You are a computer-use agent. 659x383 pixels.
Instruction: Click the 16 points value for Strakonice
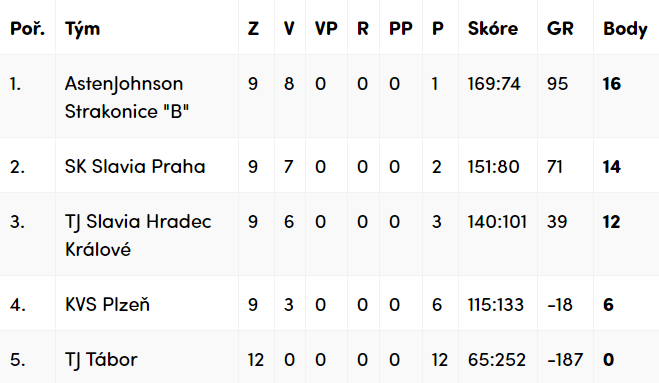pyautogui.click(x=612, y=84)
